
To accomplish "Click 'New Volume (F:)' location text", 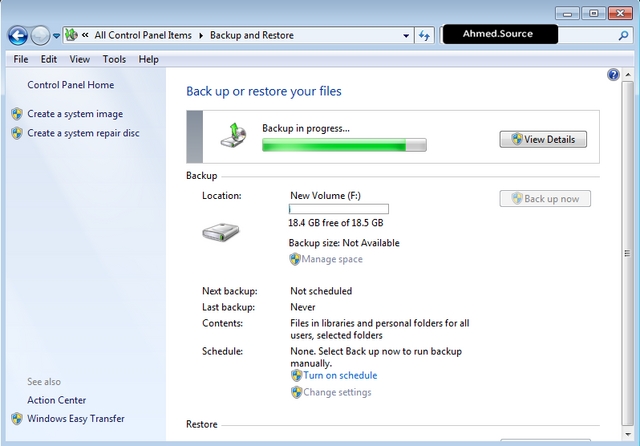I will tap(325, 196).
